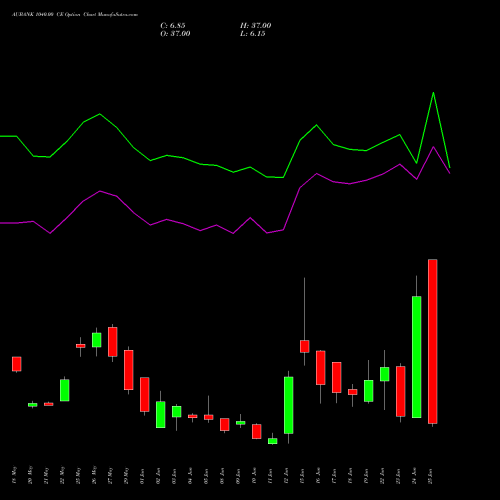Click the small green candle for 11 Jun
Viewport: 500px width, 500px height.
[x=273, y=441]
